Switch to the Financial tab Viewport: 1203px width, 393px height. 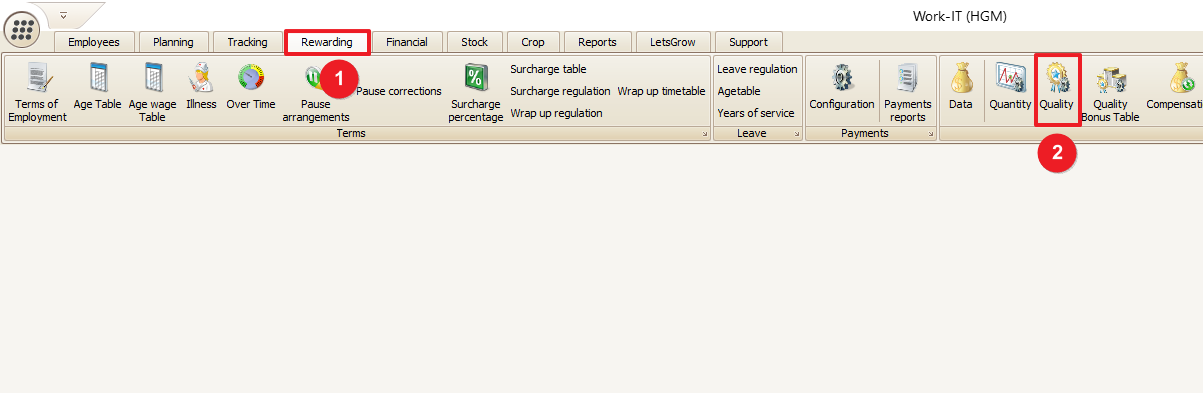tap(407, 42)
